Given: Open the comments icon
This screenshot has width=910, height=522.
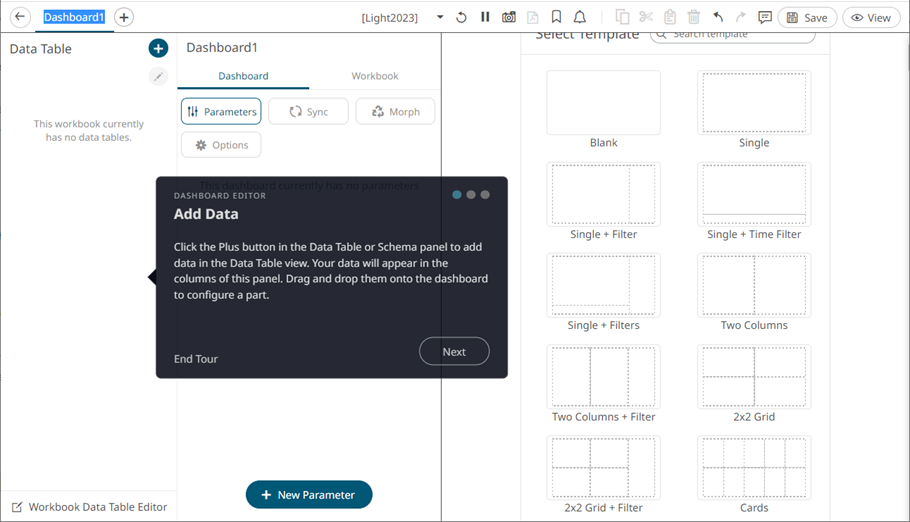Looking at the screenshot, I should [765, 17].
